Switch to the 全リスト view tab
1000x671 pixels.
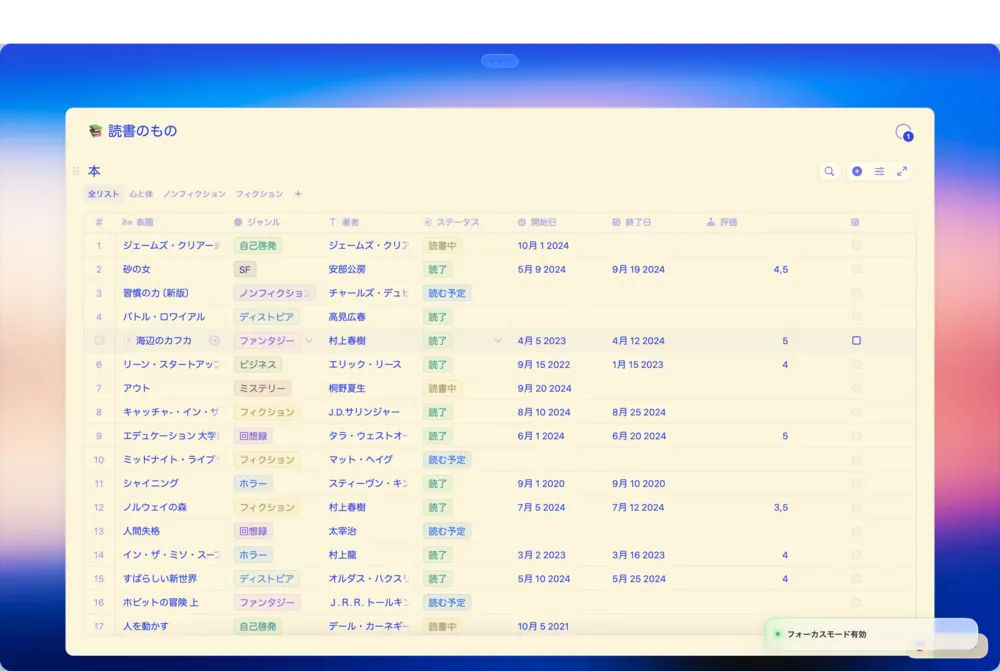coord(103,194)
